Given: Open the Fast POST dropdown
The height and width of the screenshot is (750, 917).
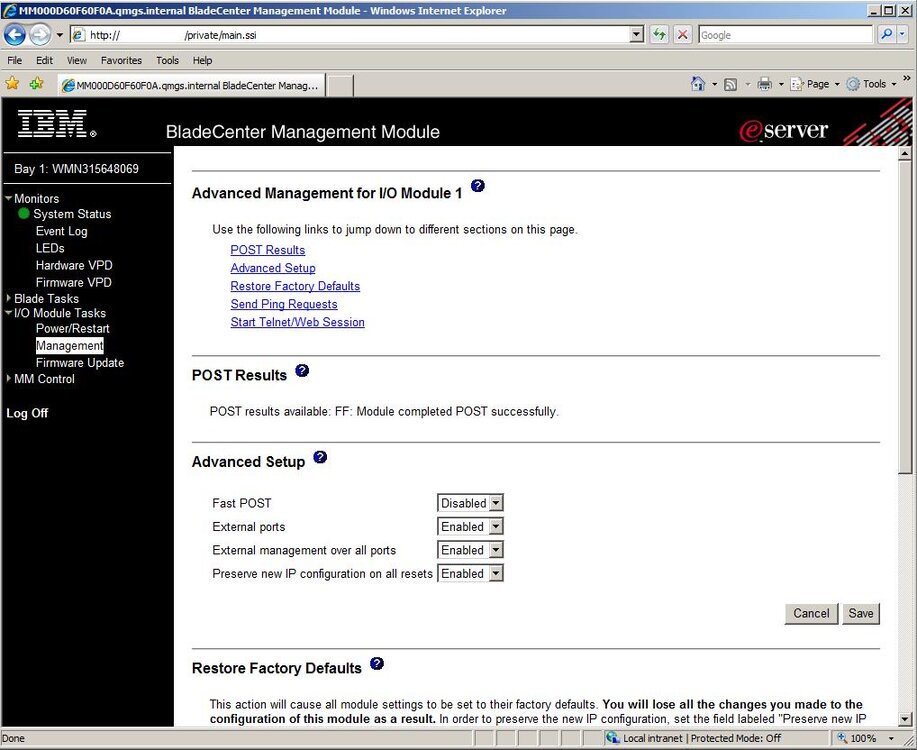Looking at the screenshot, I should (470, 503).
